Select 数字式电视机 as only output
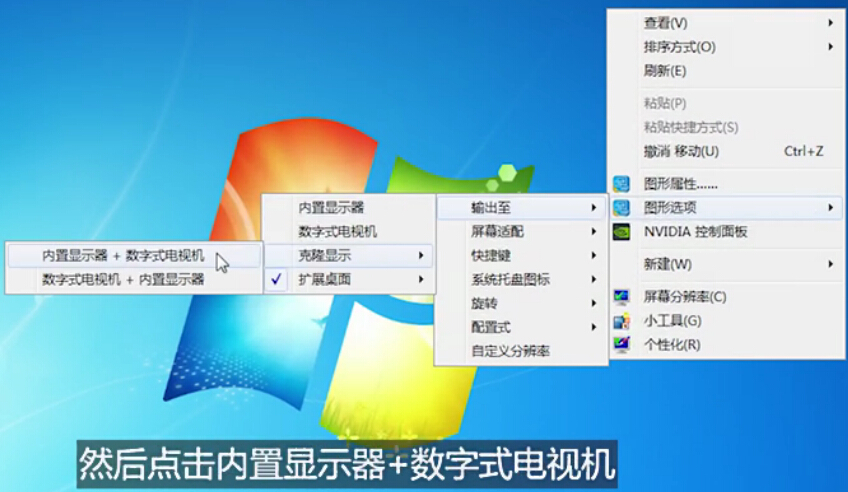This screenshot has width=848, height=492. click(337, 231)
